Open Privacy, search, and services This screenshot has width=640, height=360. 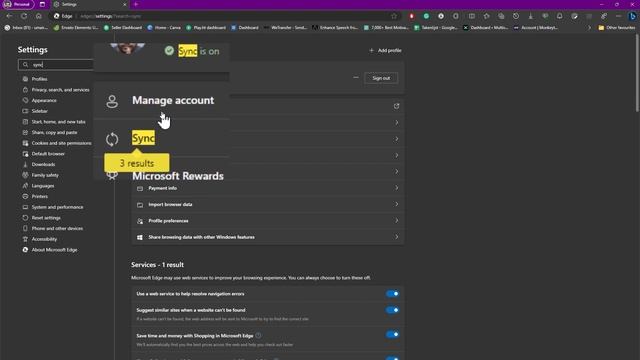point(60,89)
